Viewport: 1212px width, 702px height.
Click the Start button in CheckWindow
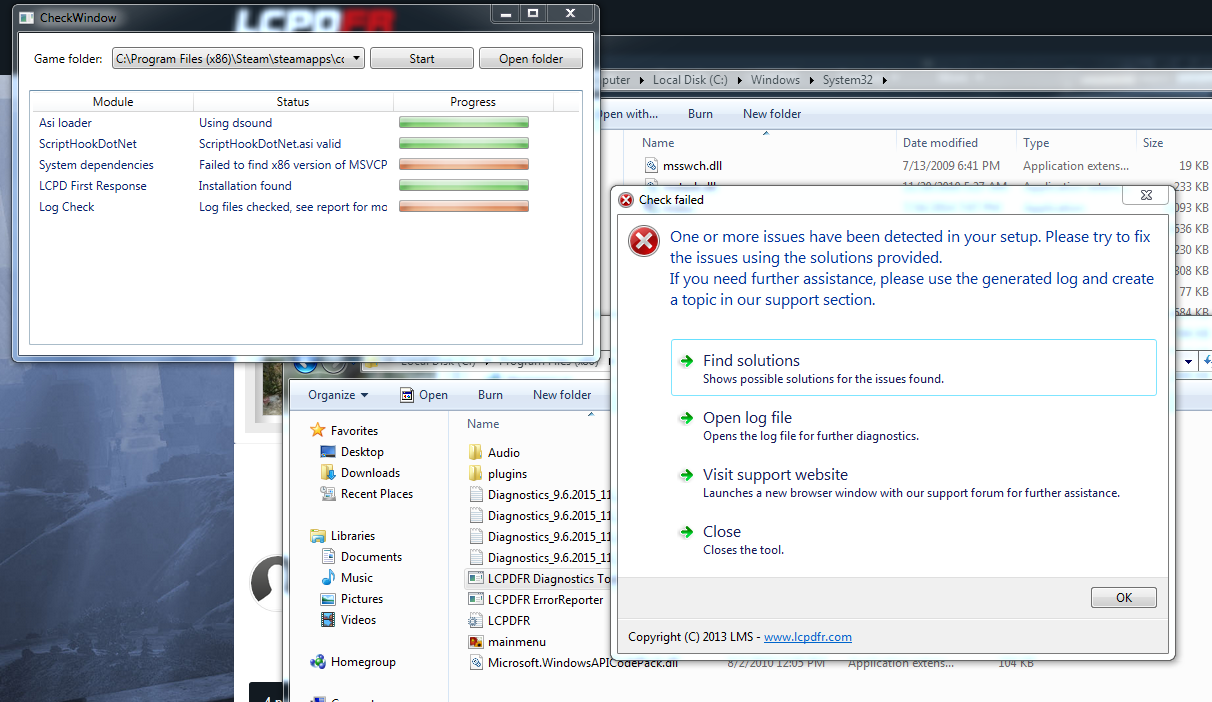click(421, 59)
